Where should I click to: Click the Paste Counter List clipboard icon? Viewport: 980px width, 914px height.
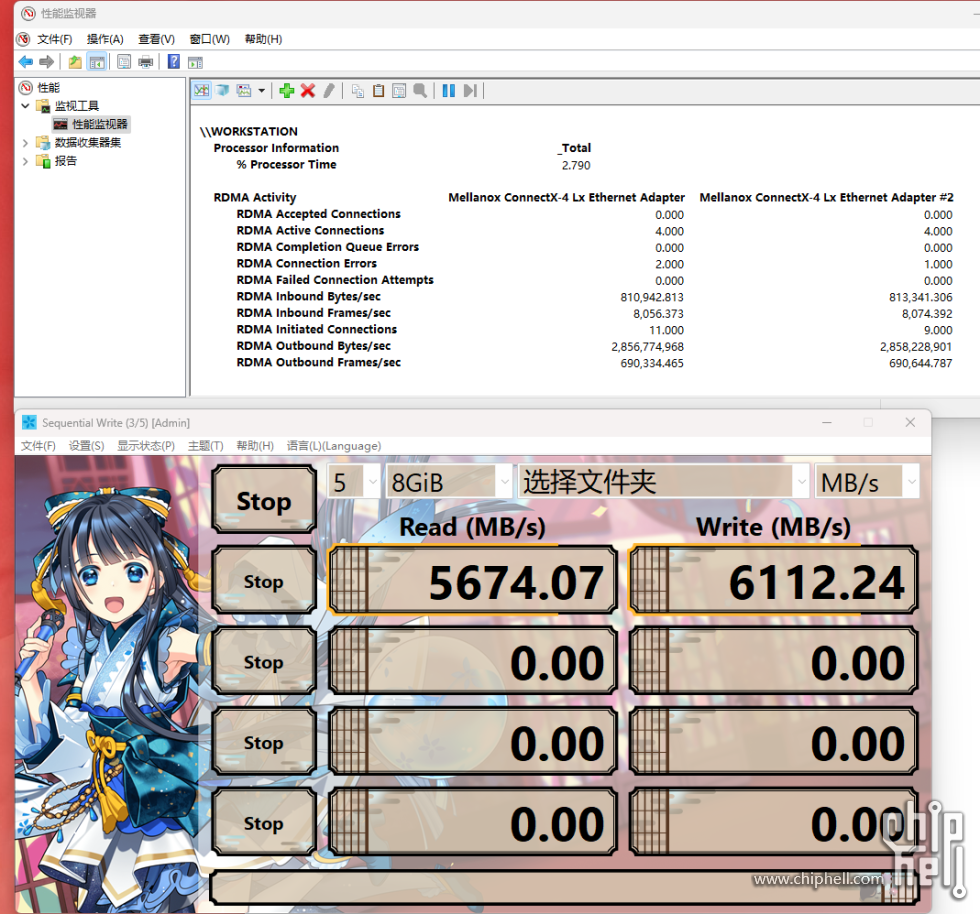click(378, 91)
